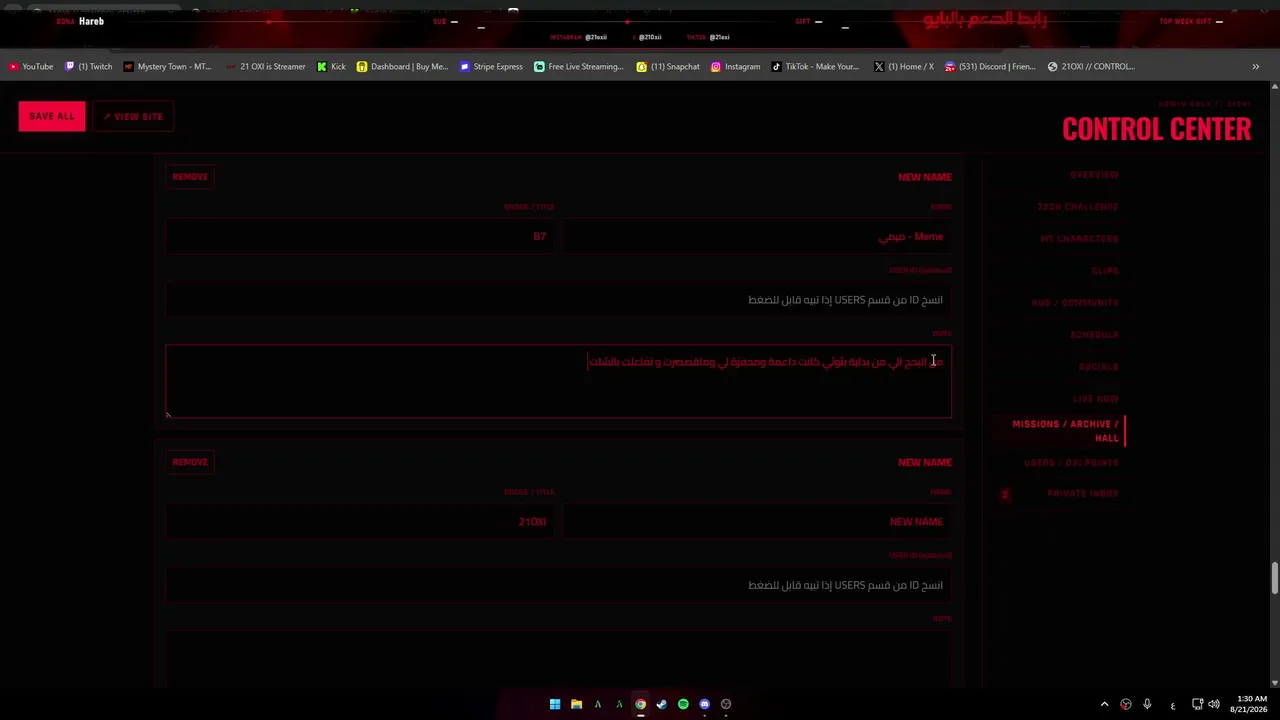
Task: Remove the Meme entry with REMOVE button
Action: [x=190, y=177]
